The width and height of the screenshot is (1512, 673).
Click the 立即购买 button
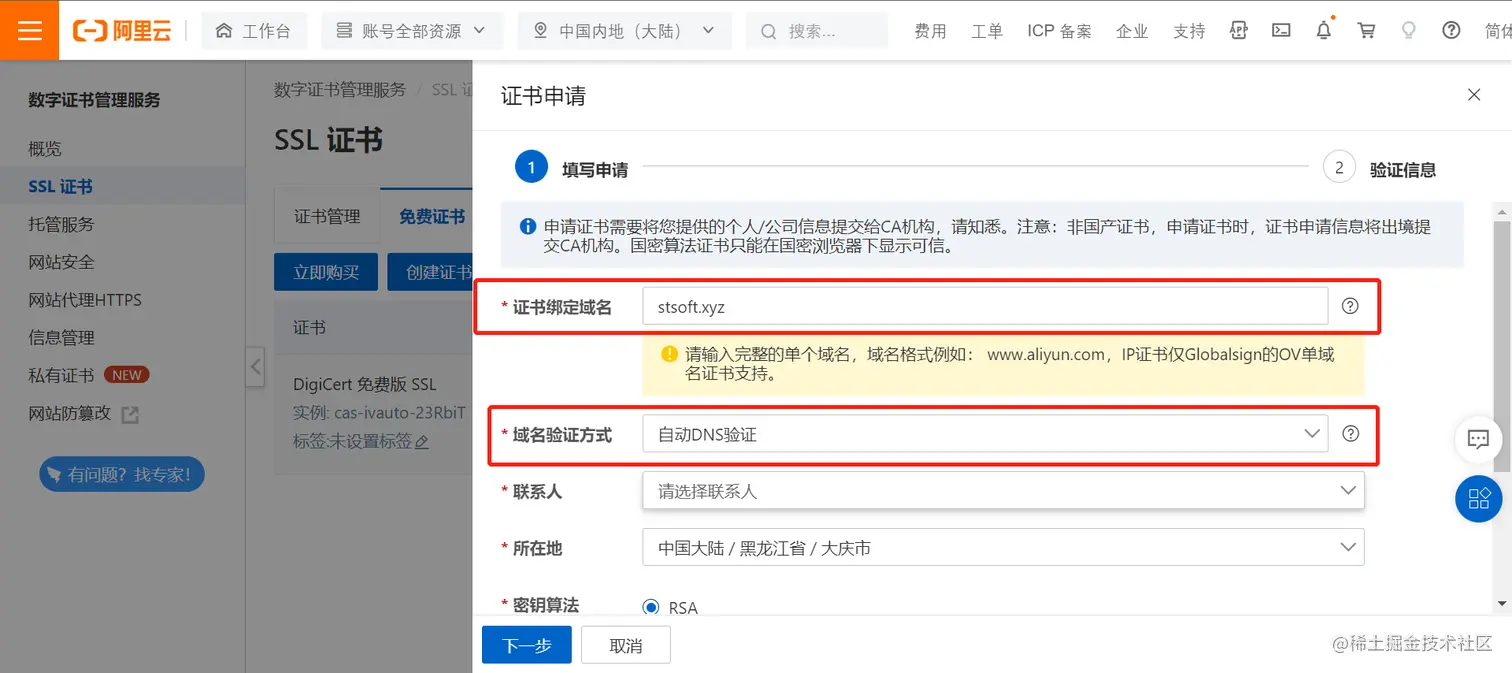326,272
